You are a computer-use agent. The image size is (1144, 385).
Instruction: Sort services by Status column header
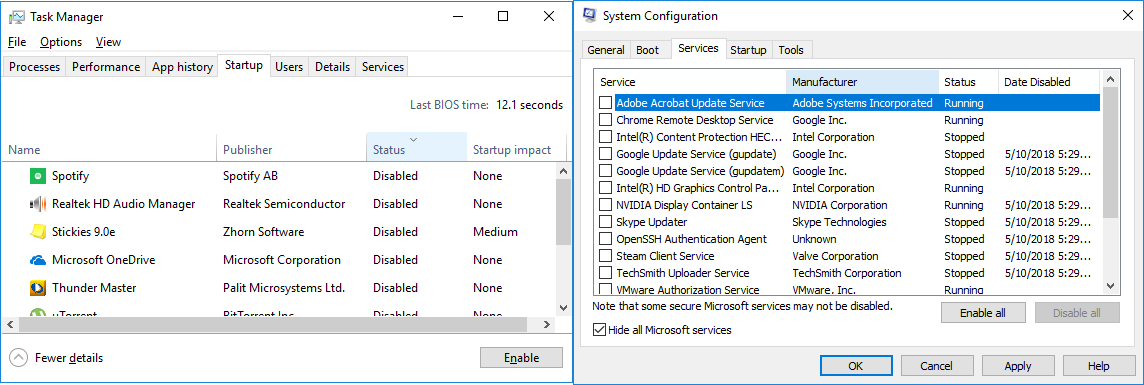[x=969, y=82]
